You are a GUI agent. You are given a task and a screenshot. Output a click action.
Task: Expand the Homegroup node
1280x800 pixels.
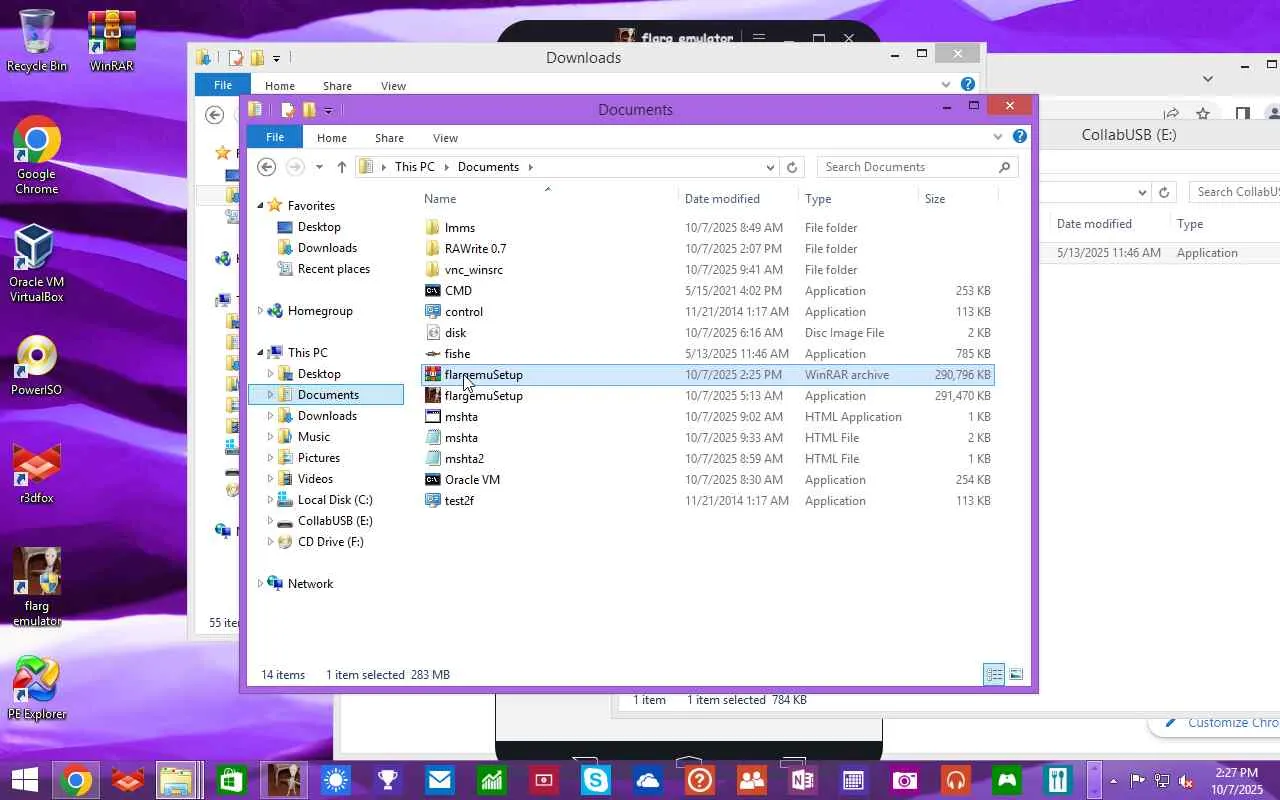[x=260, y=311]
